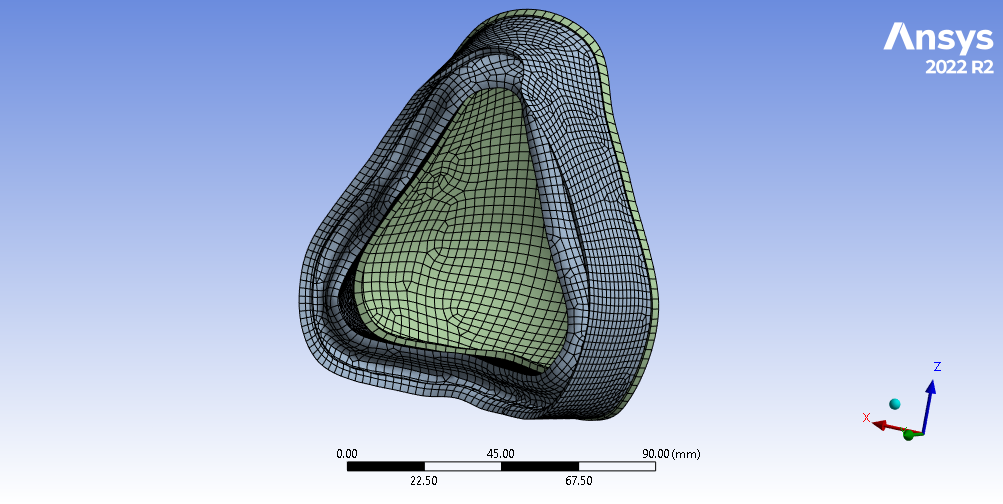Click the '22.50' scale label
1003x504 pixels.
pos(423,480)
